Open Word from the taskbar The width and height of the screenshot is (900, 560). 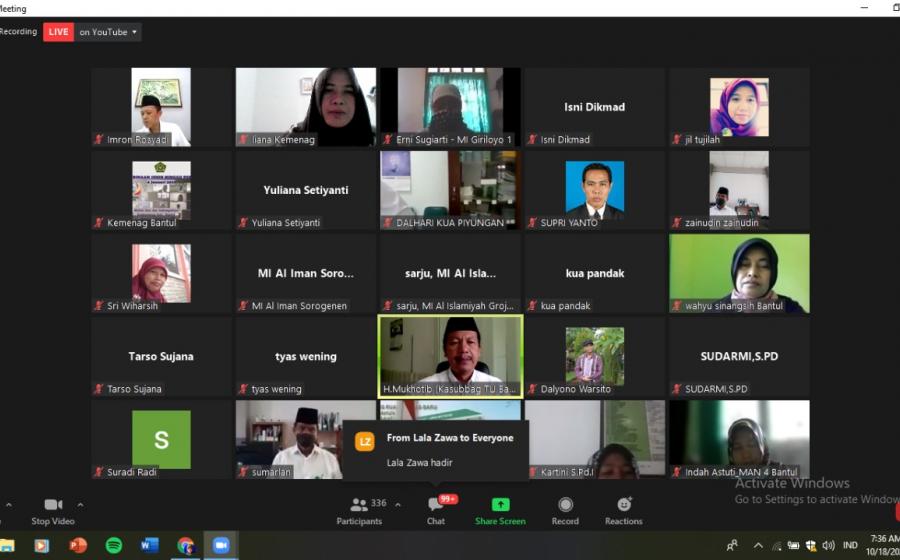[x=150, y=545]
